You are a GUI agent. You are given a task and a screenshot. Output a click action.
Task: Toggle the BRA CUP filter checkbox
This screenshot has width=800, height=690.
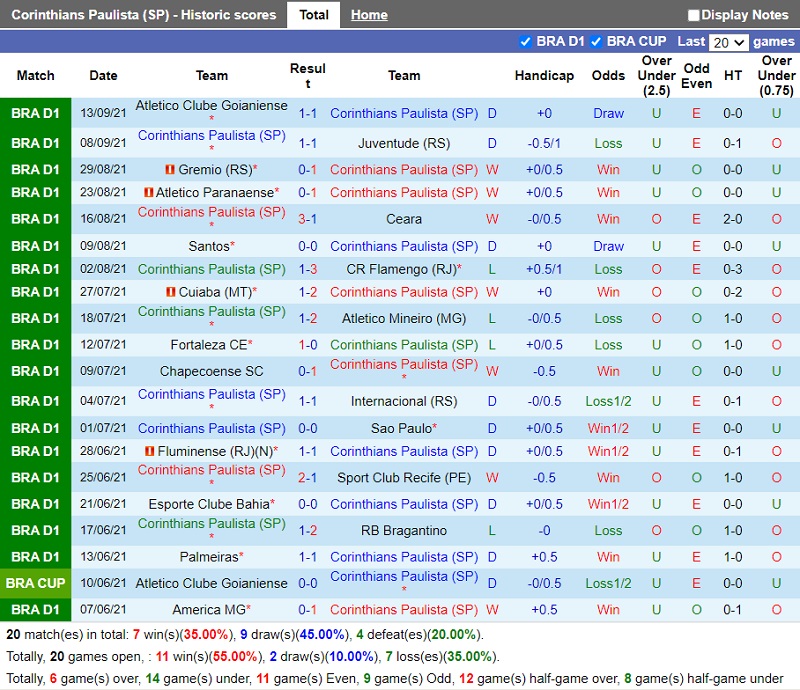point(596,42)
